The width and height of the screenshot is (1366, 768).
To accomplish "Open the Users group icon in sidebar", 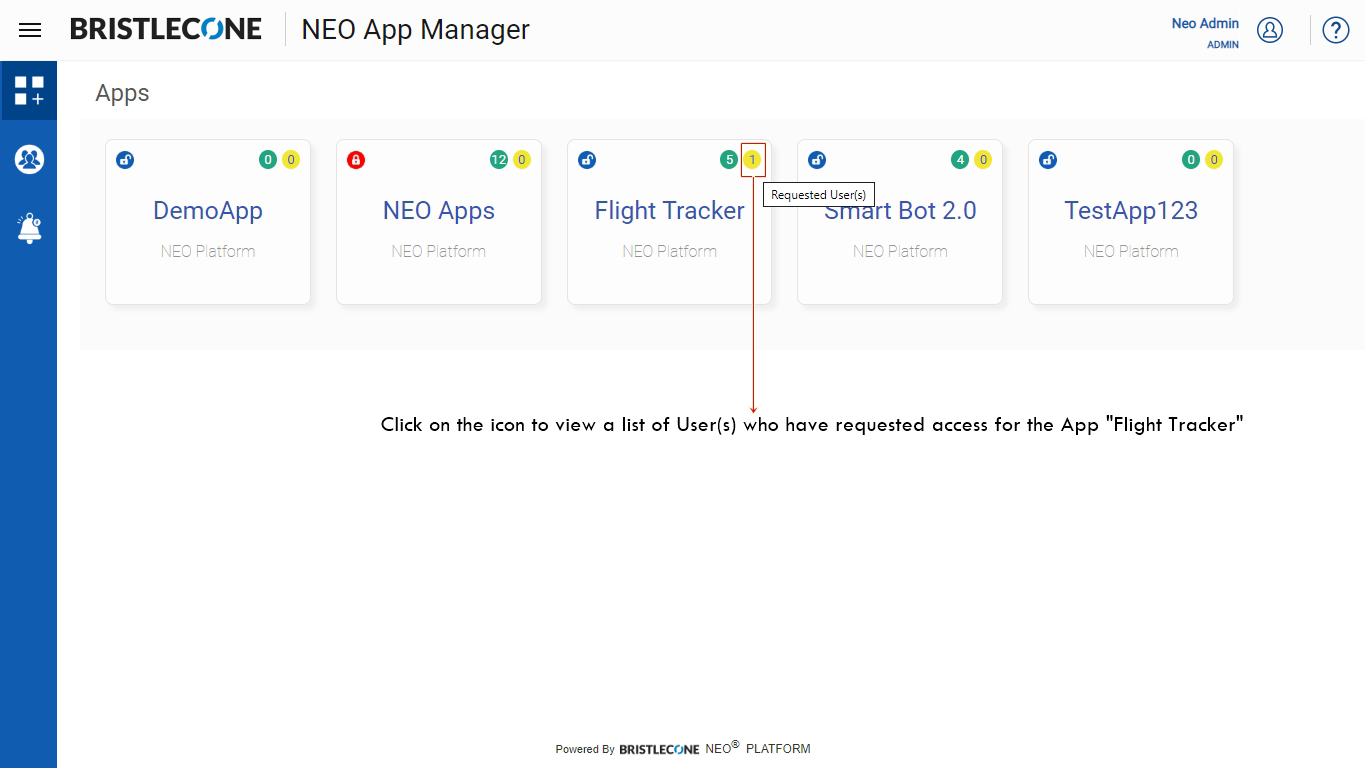I will (x=29, y=159).
